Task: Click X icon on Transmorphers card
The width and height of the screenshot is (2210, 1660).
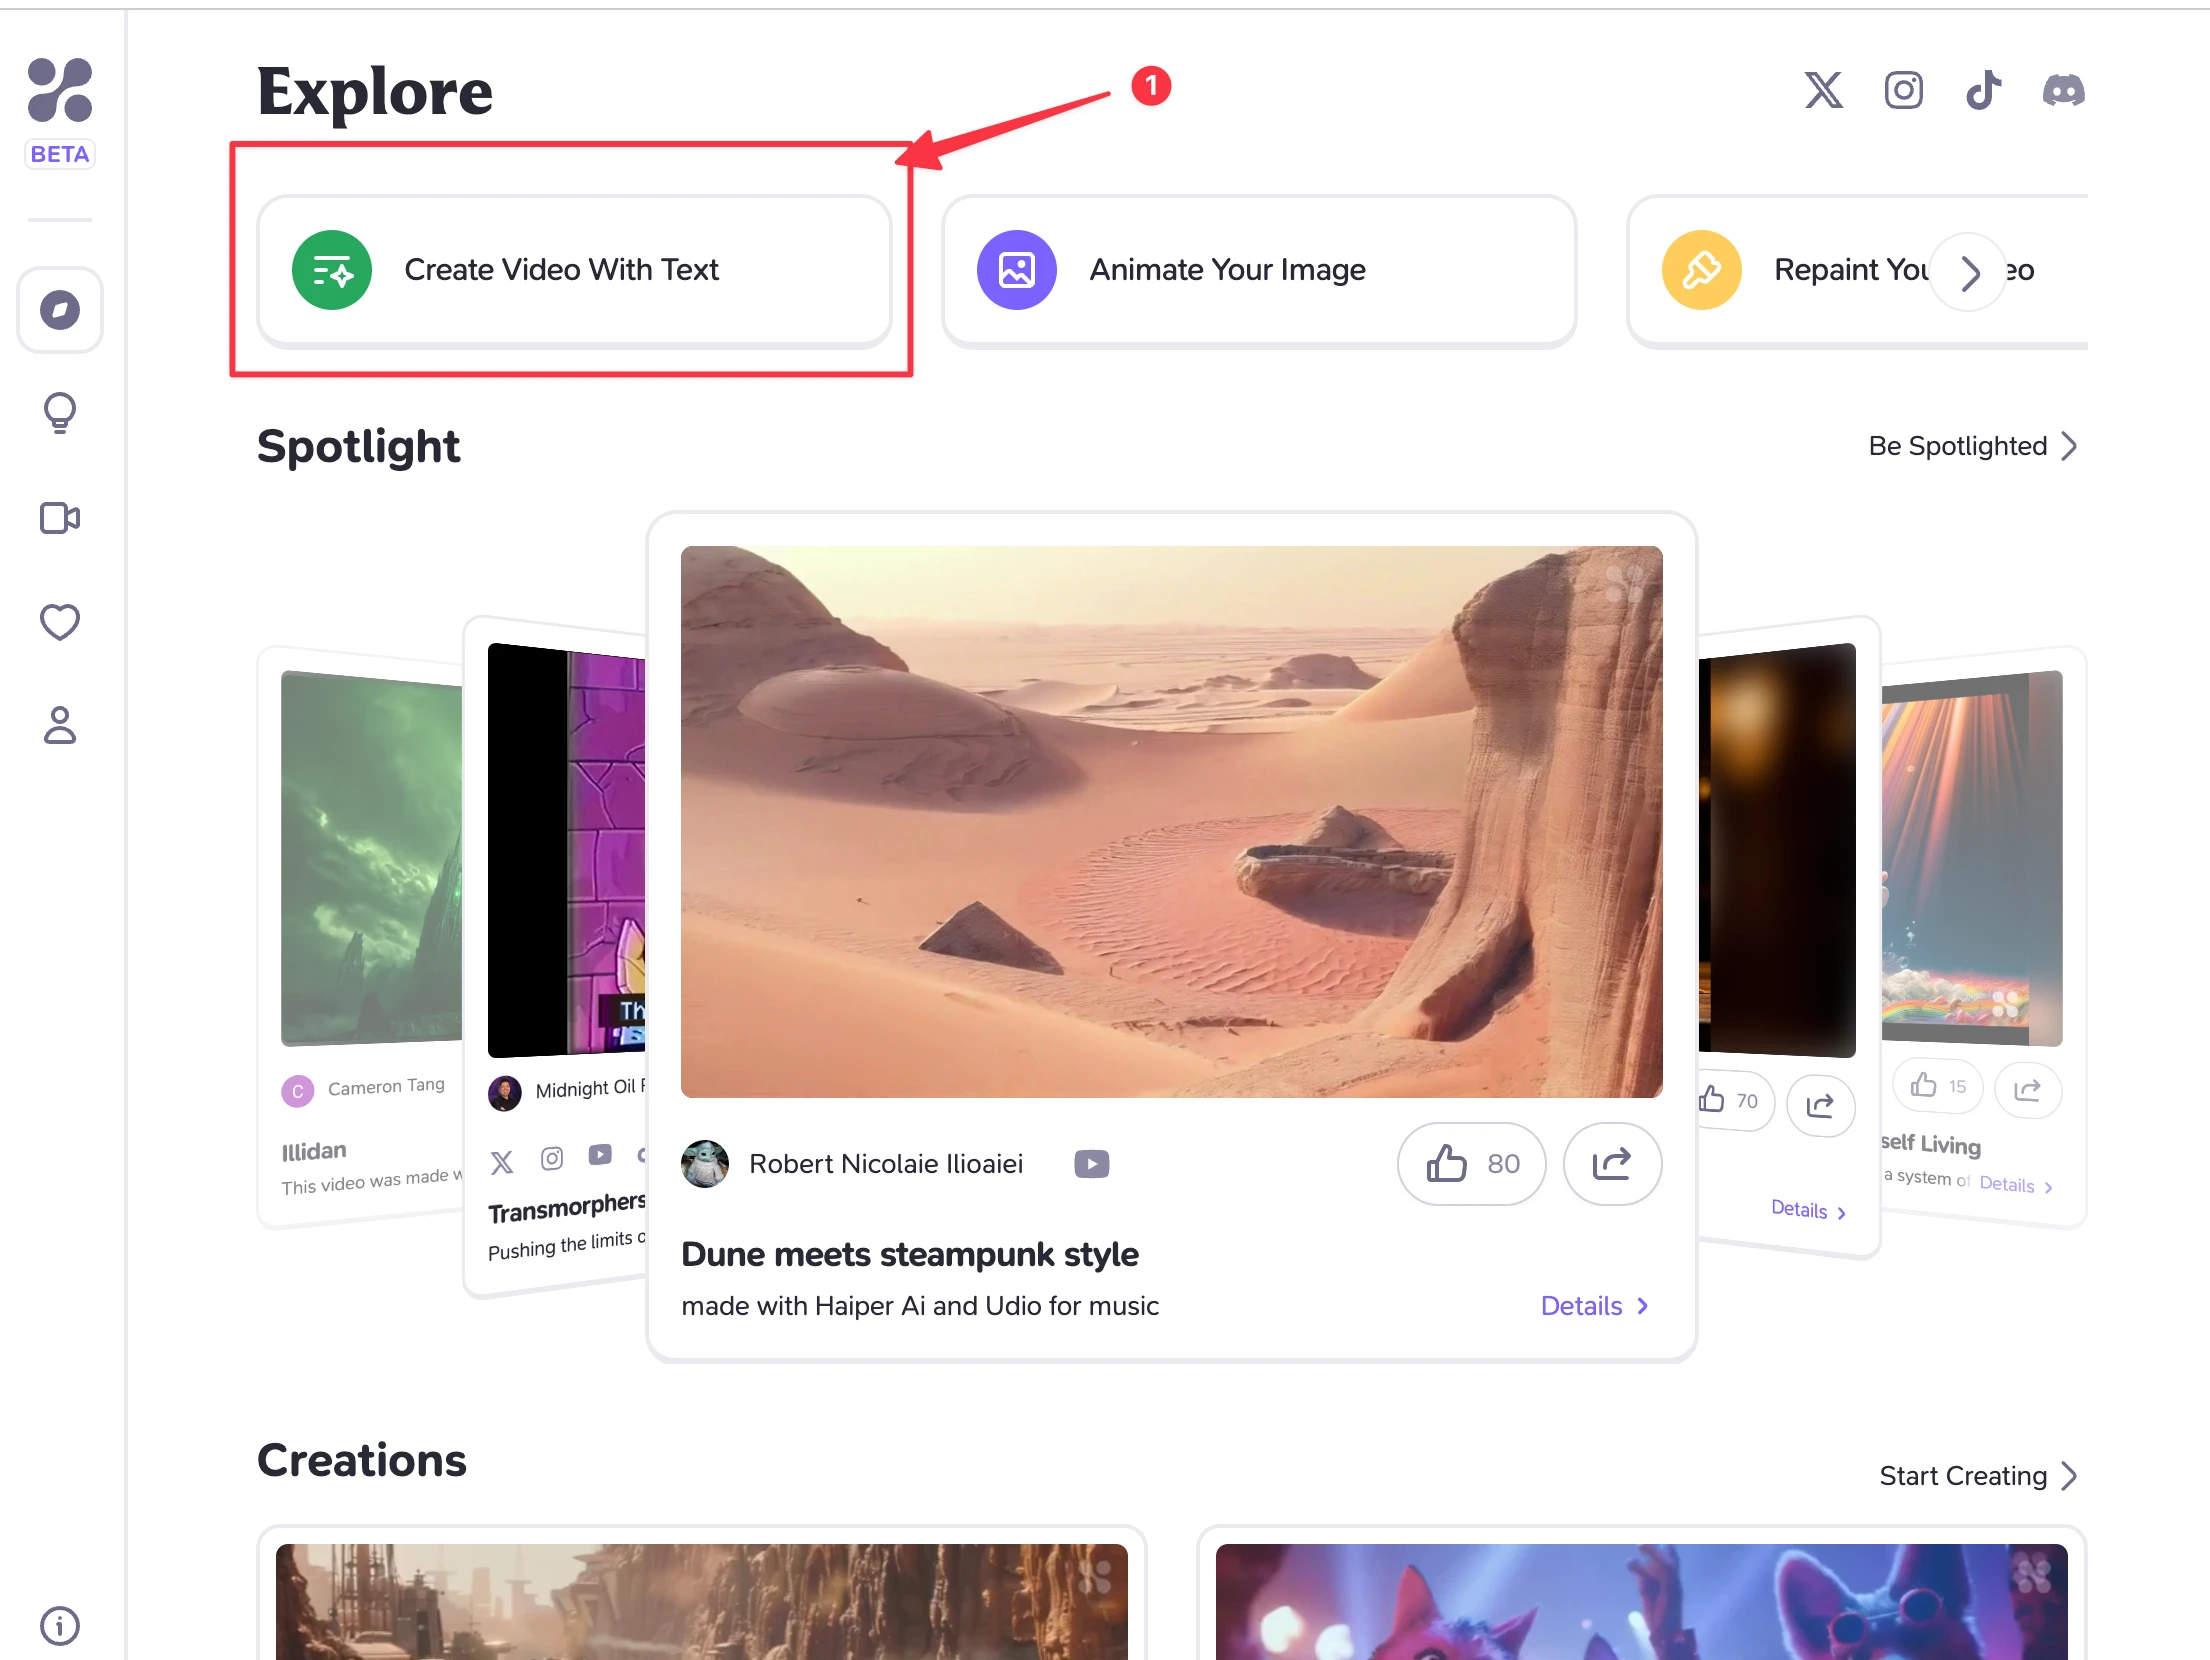Action: [502, 1162]
